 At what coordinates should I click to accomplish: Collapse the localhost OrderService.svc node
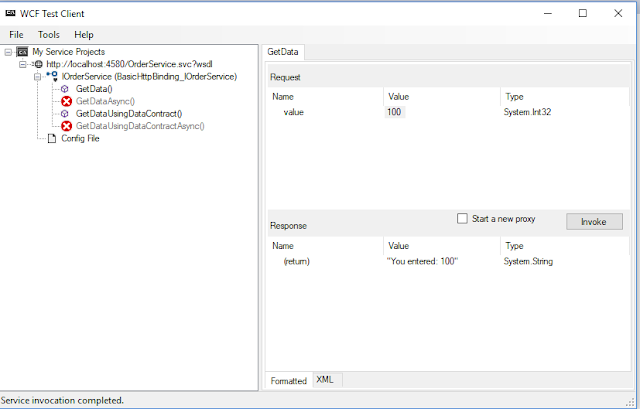(x=23, y=64)
